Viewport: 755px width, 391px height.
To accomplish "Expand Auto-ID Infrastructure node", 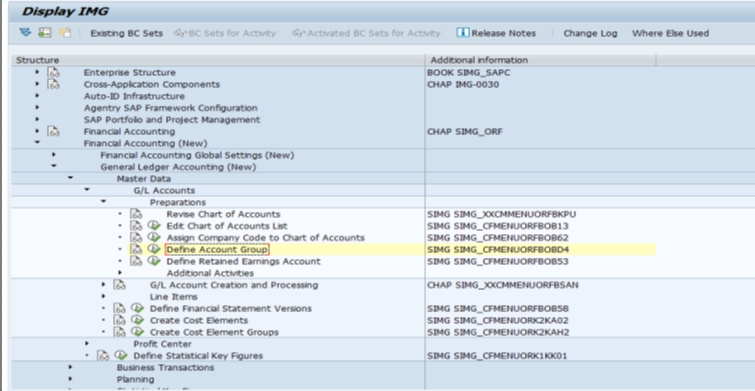I will tap(37, 96).
